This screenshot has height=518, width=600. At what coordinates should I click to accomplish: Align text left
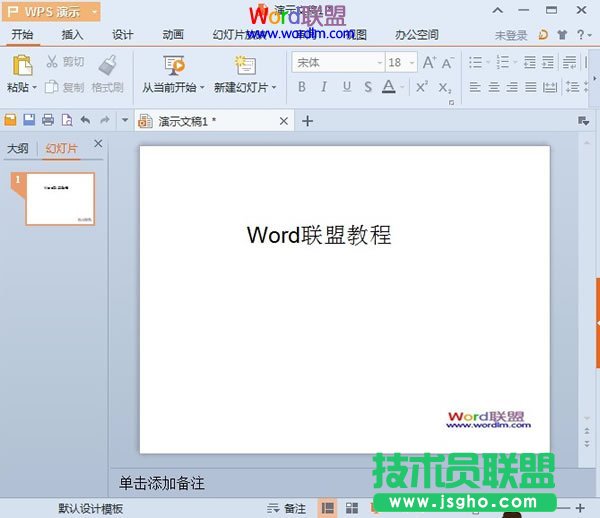click(x=475, y=87)
